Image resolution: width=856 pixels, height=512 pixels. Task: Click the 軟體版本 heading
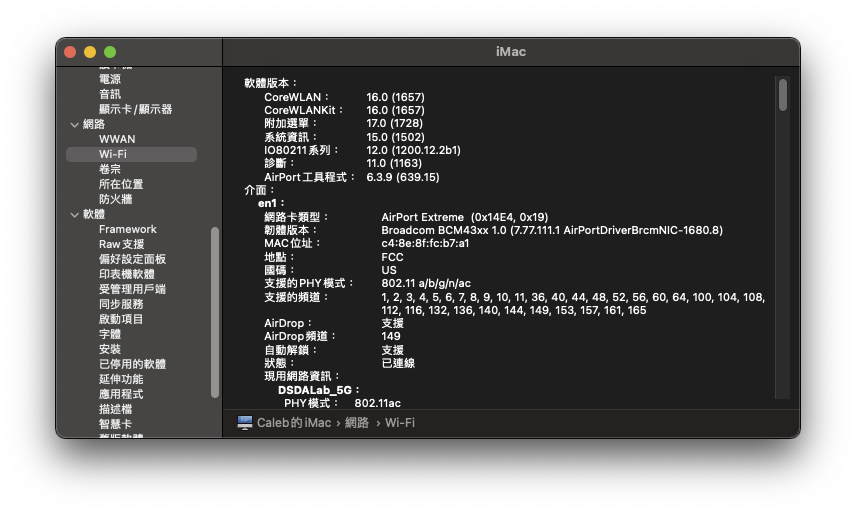click(x=271, y=83)
